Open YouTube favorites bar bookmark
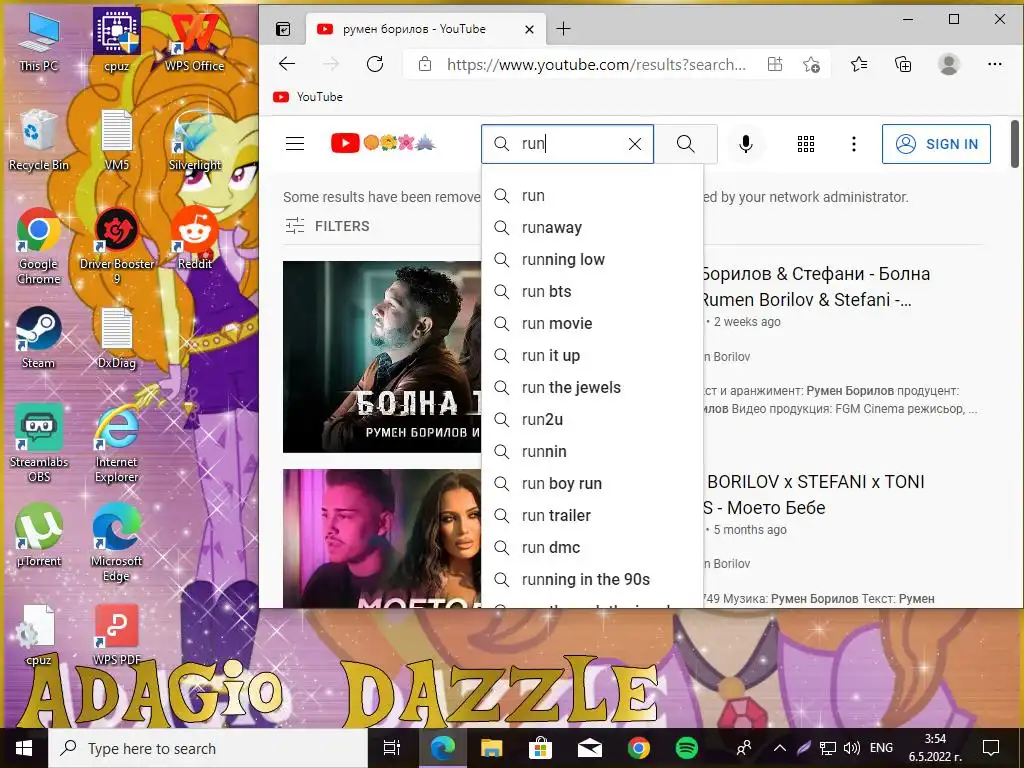This screenshot has width=1024, height=768. (x=308, y=97)
